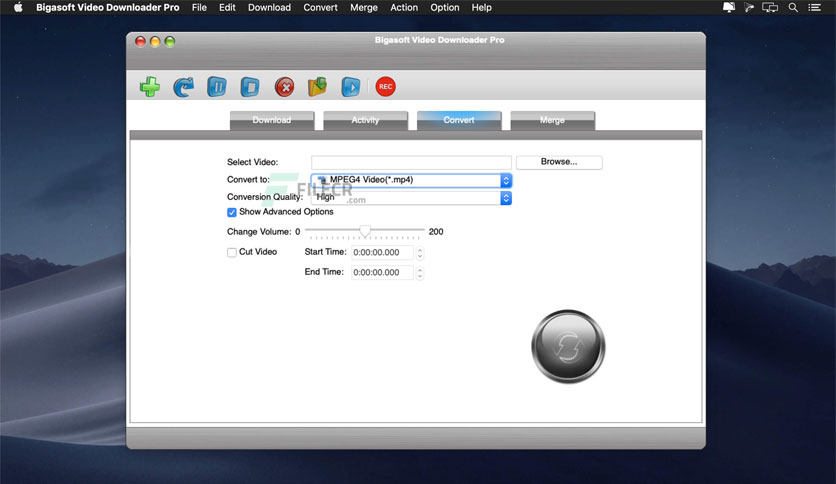Click the green zoom window button
Image resolution: width=836 pixels, height=484 pixels.
pyautogui.click(x=170, y=42)
